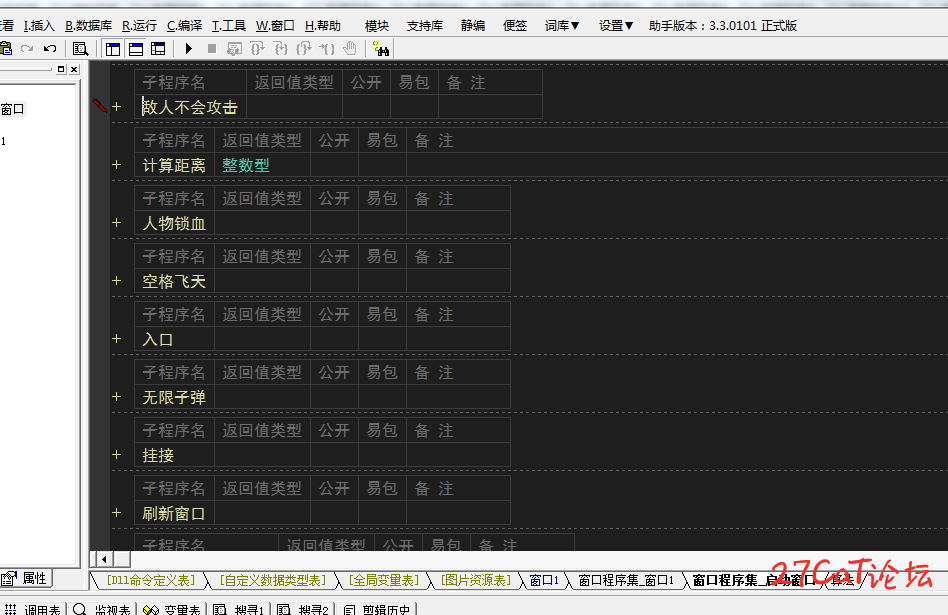Expand the 人物锁血 subroutine
Screen dimensions: 948x615
coord(117,223)
